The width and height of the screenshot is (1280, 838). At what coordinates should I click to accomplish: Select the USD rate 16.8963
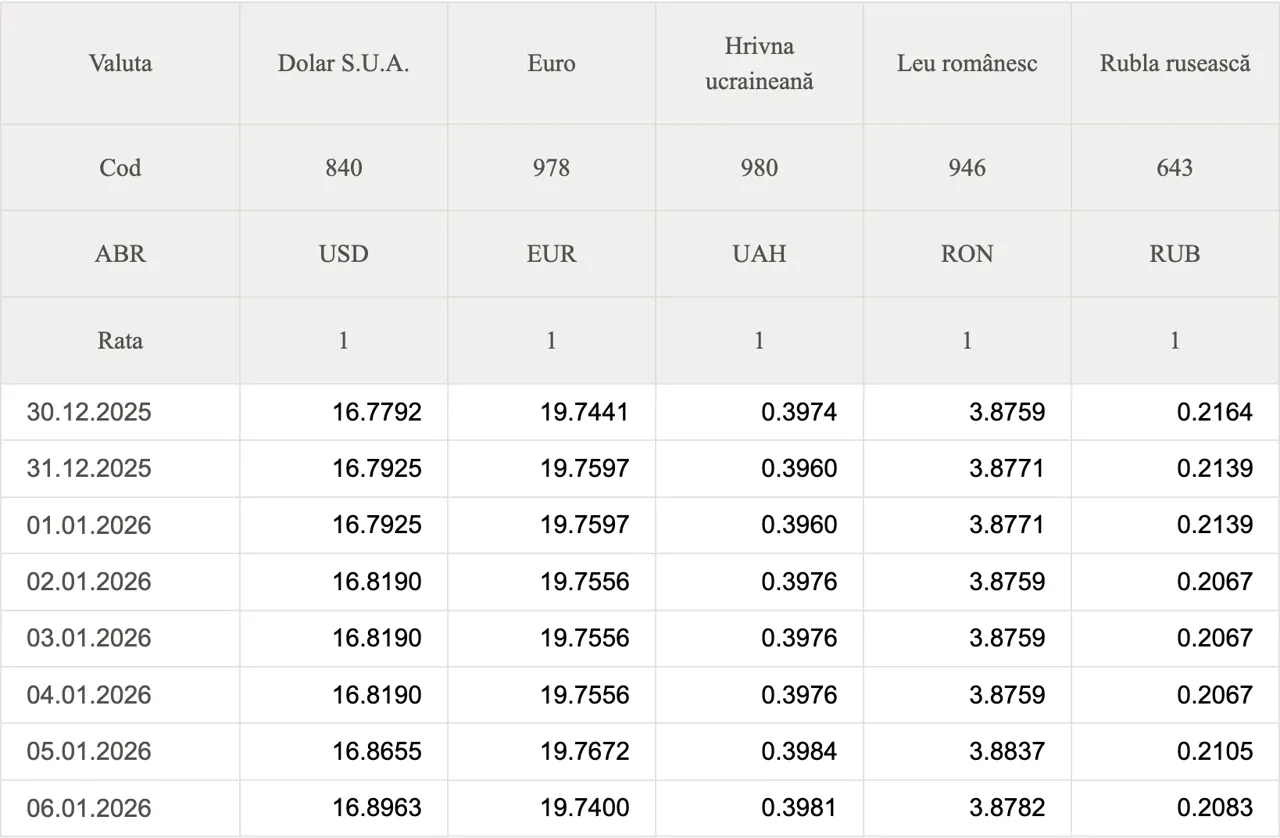click(377, 808)
